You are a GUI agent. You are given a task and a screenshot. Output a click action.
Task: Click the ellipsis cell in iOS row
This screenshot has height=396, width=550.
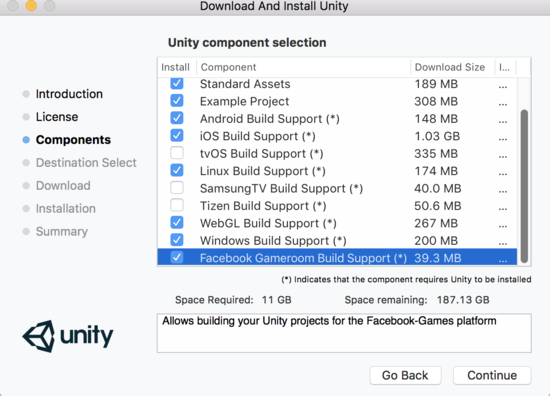pyautogui.click(x=503, y=138)
